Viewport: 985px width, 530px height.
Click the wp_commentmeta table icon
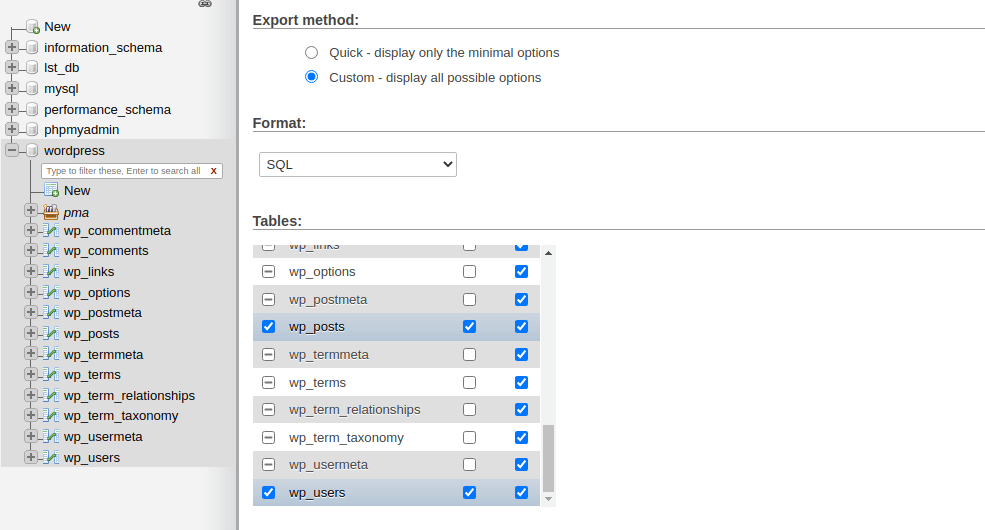(52, 230)
